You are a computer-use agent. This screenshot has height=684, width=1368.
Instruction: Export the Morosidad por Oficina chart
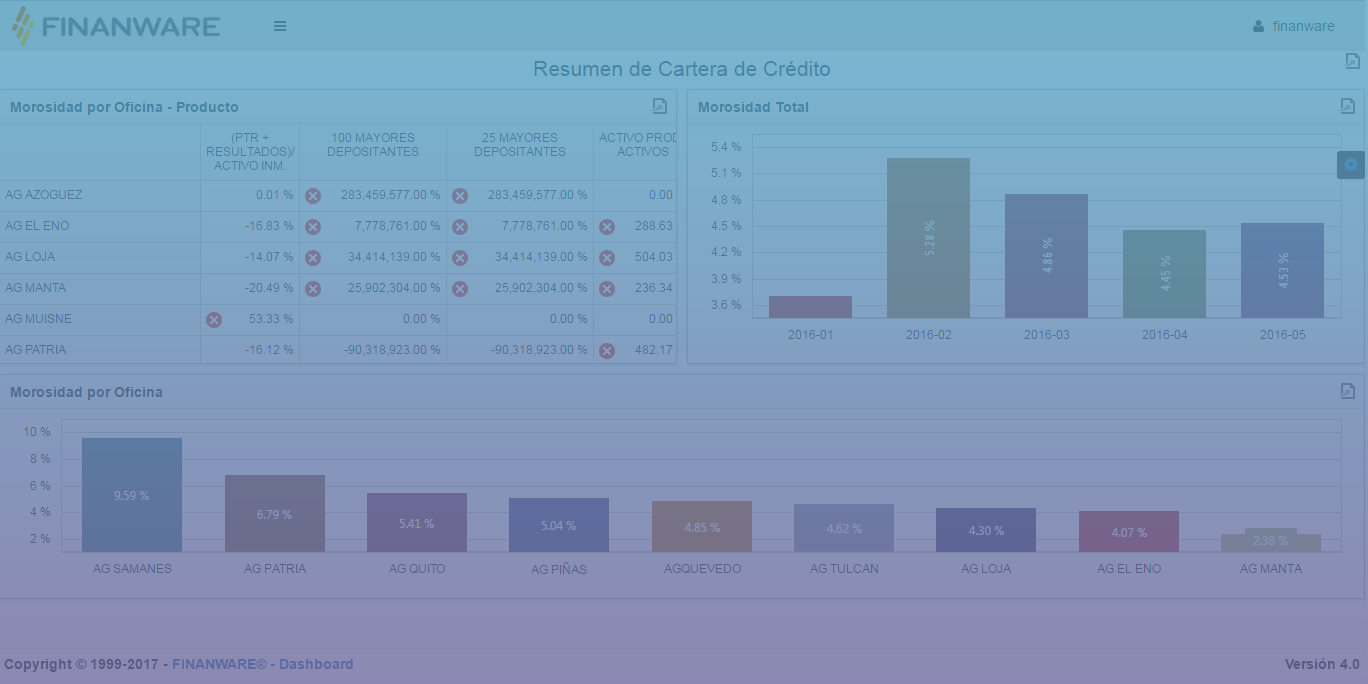point(1347,391)
